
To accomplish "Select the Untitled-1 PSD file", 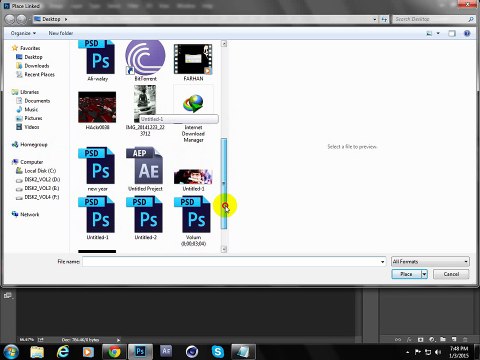I will pyautogui.click(x=97, y=218).
